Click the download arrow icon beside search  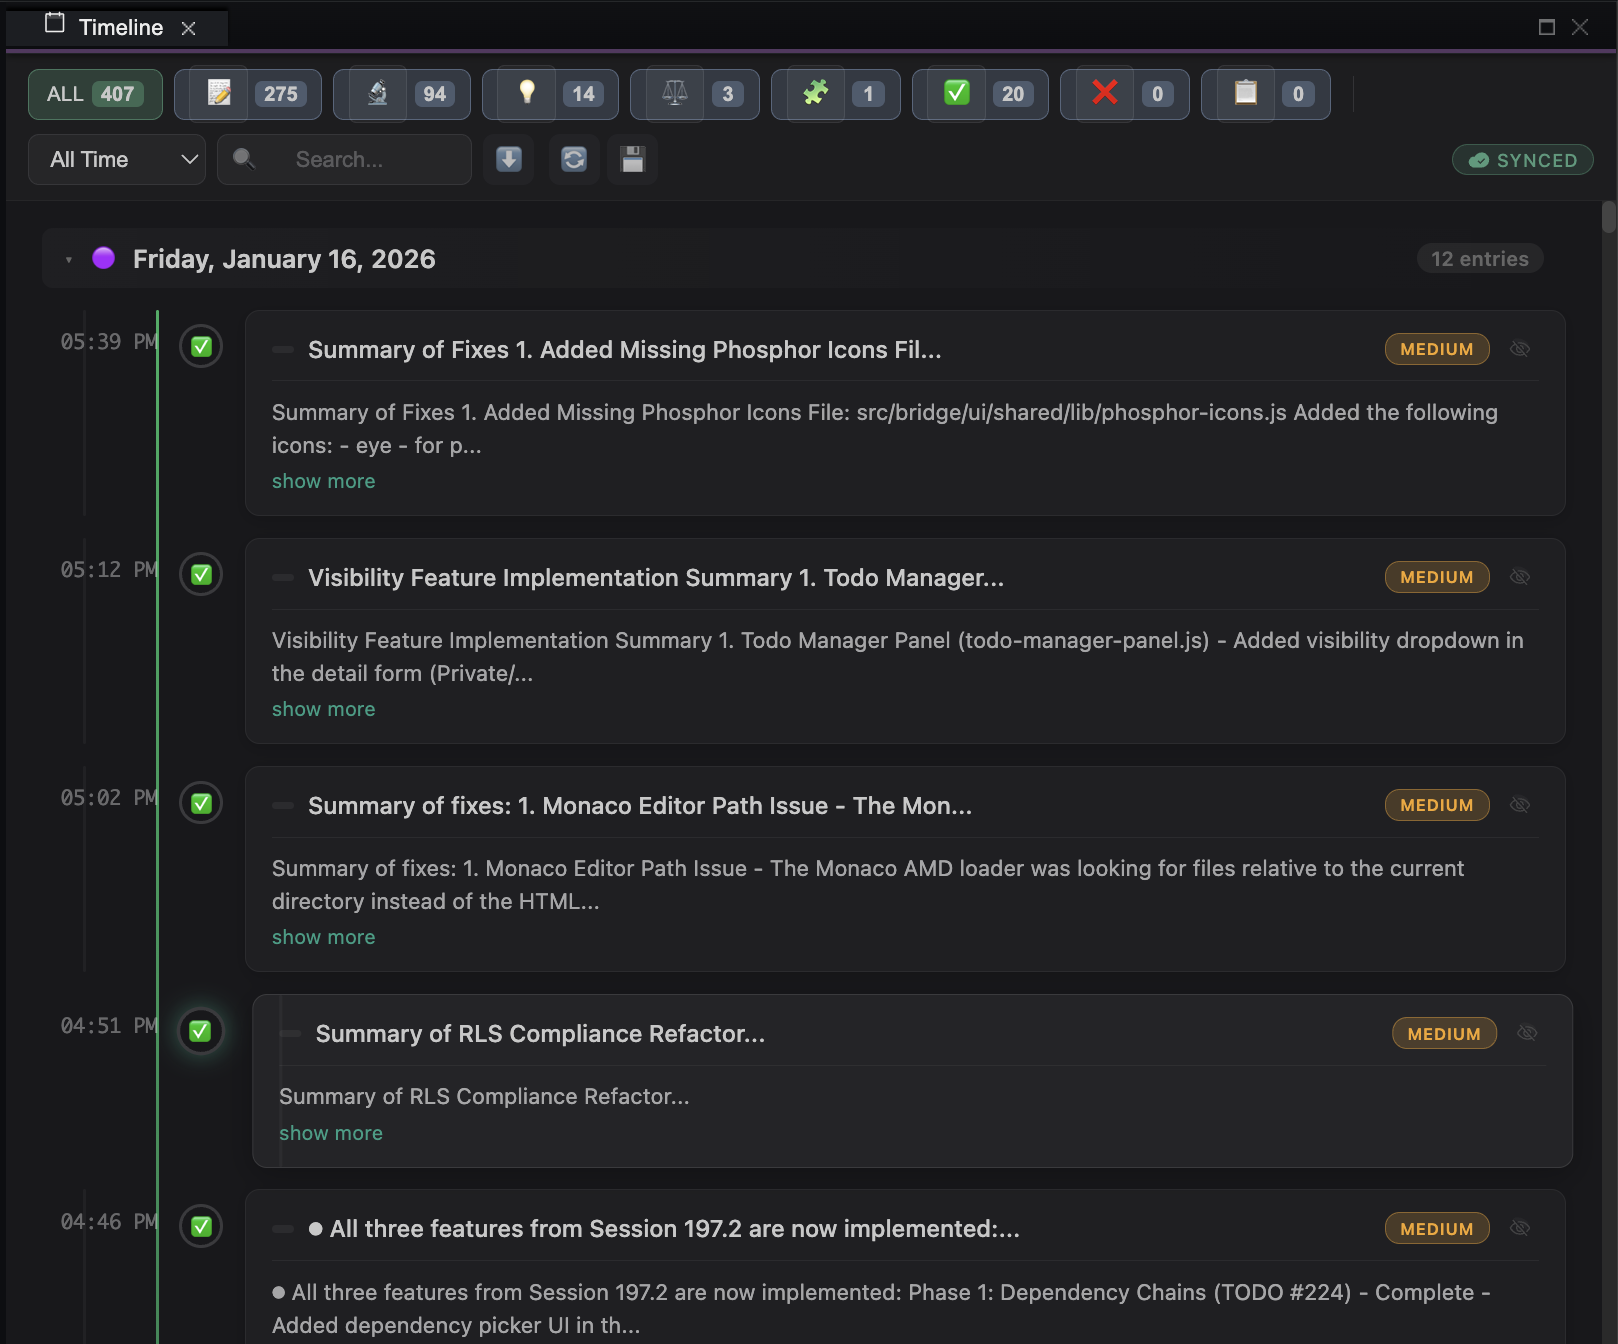tap(509, 159)
